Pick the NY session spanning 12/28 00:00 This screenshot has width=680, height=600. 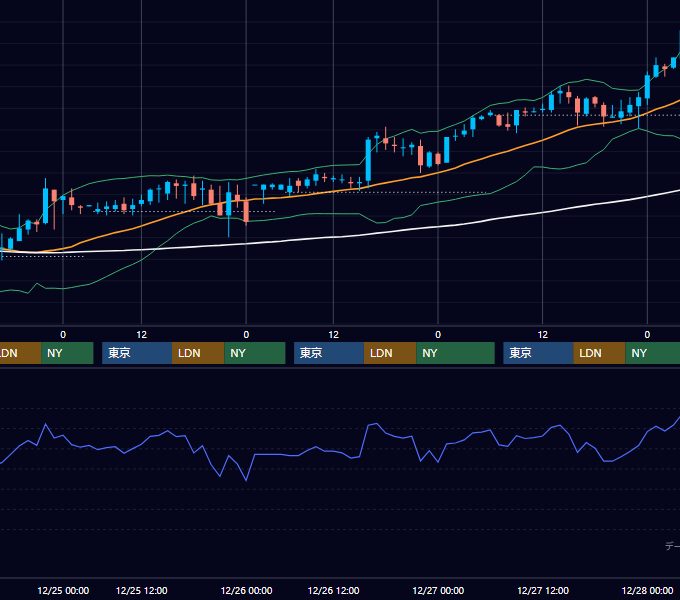(653, 353)
